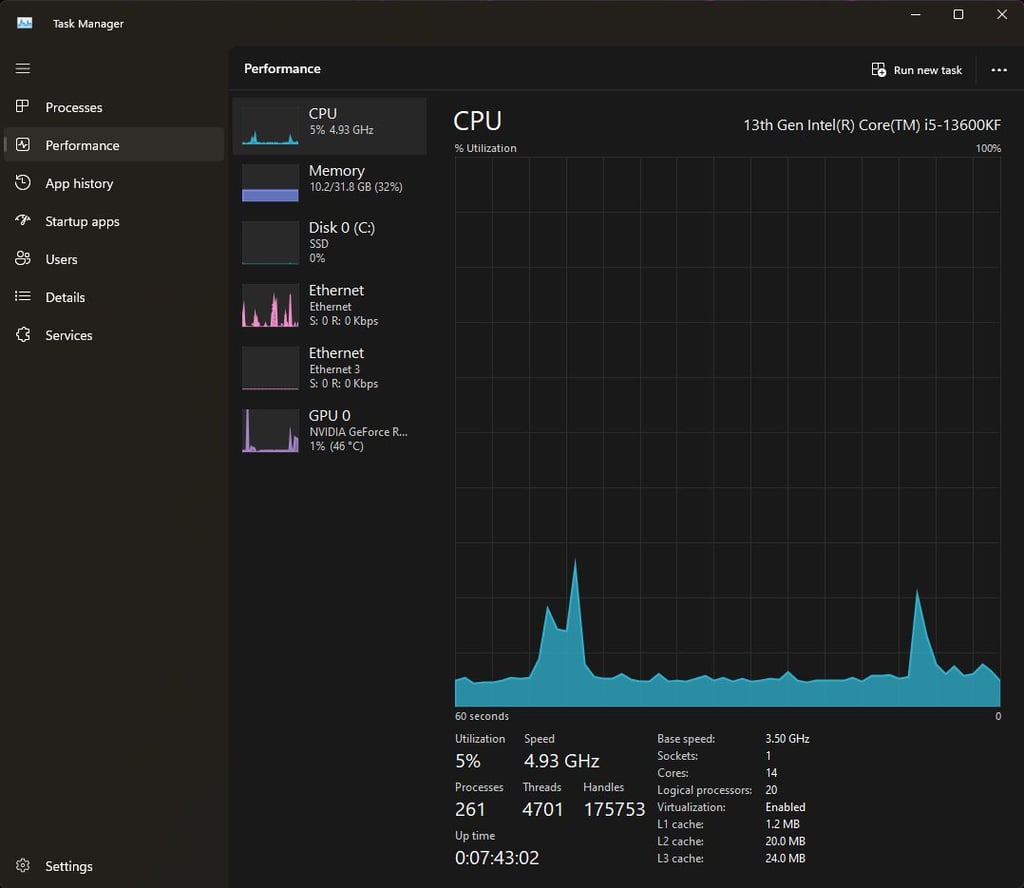Click the Run new task icon
Screen dimensions: 1024x888
[x=879, y=69]
